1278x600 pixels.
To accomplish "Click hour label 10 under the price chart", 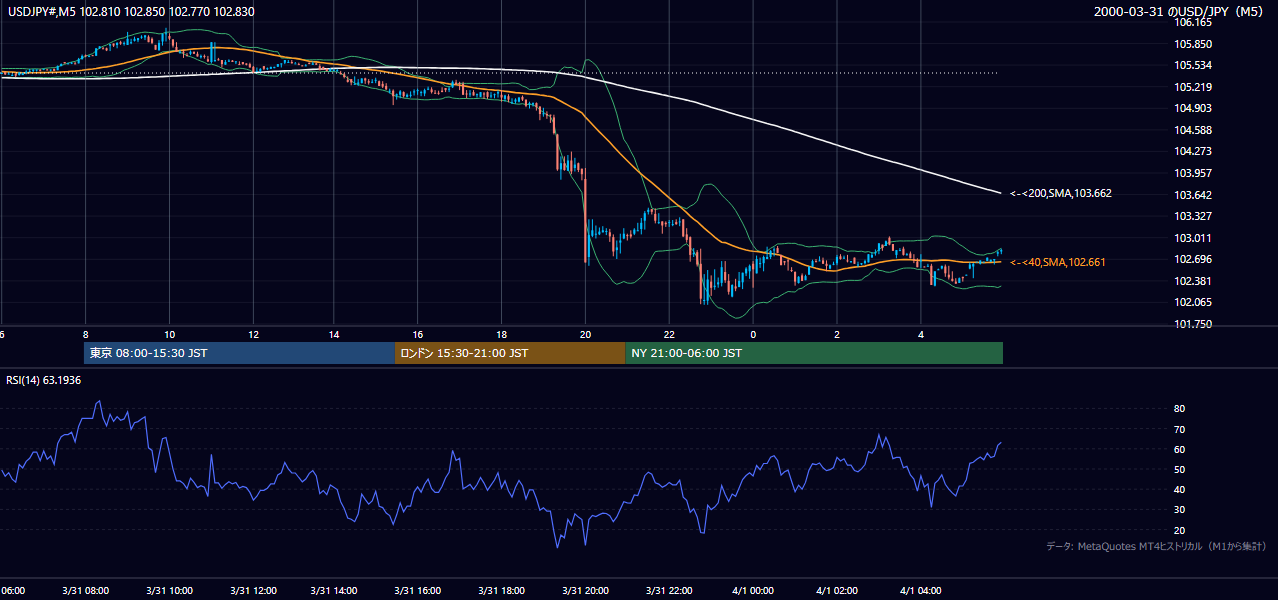I will coord(169,335).
